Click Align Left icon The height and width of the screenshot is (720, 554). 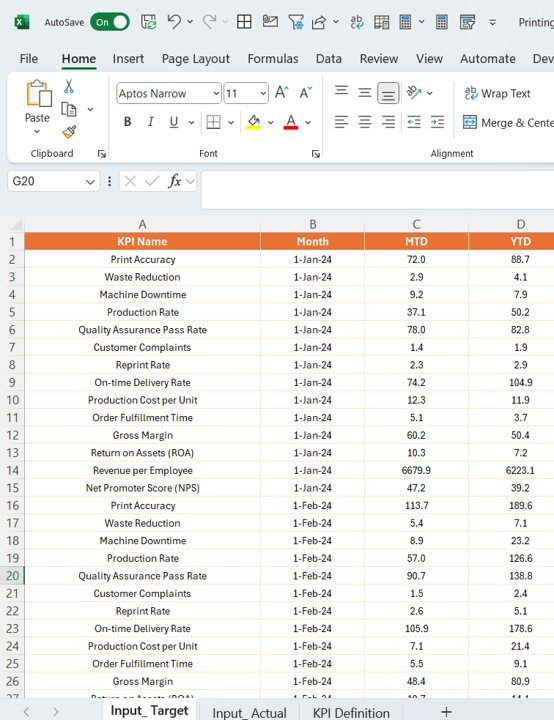[341, 122]
